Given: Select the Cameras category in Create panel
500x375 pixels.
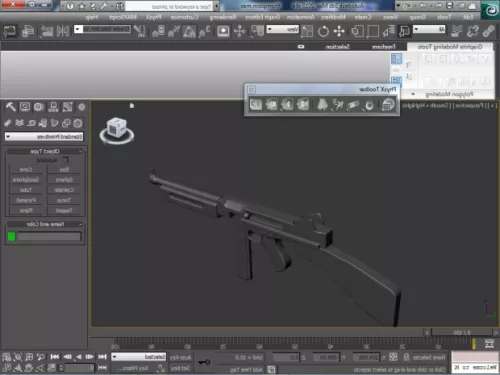Looking at the screenshot, I should coord(43,123).
